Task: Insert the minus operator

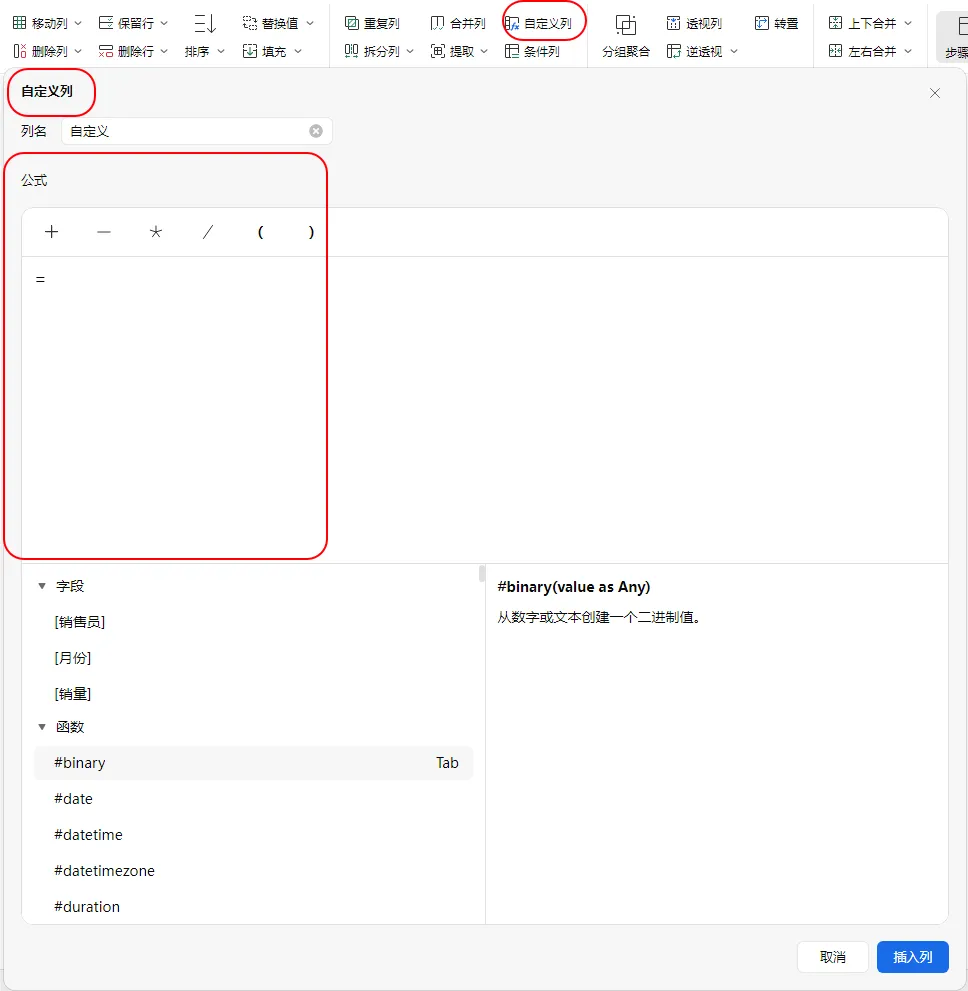Action: tap(104, 232)
